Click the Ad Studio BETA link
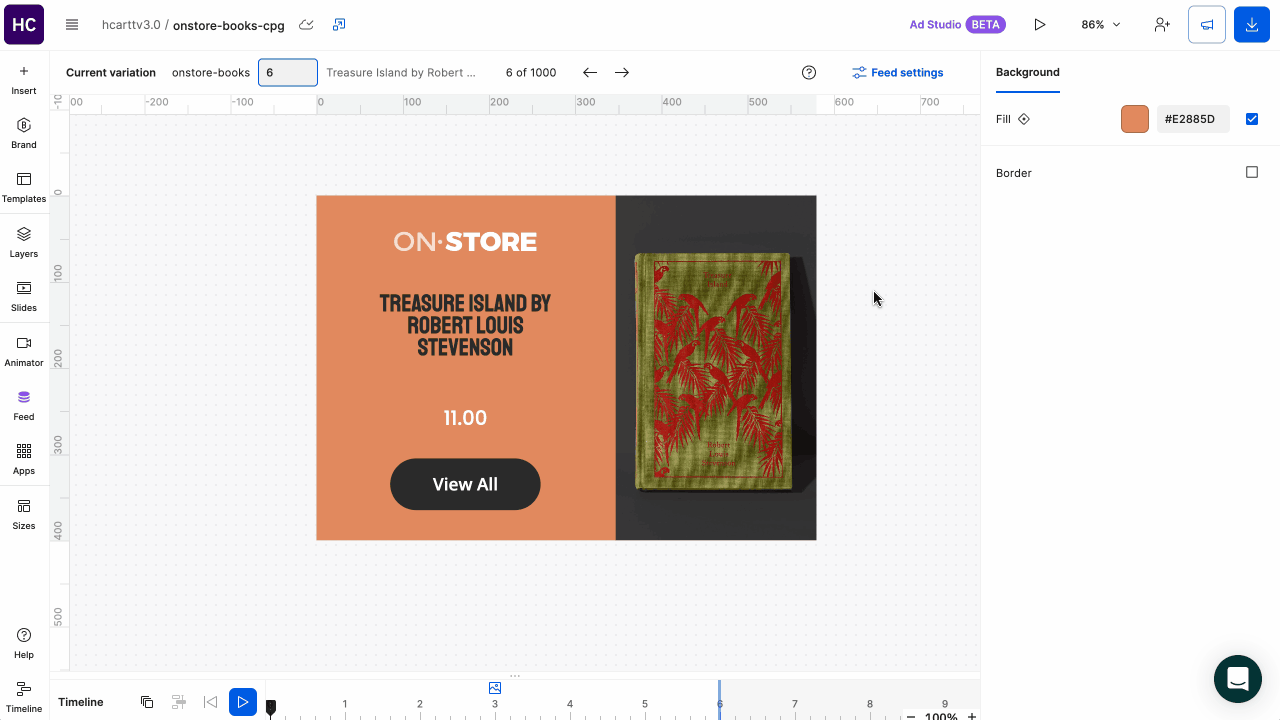 coord(957,25)
